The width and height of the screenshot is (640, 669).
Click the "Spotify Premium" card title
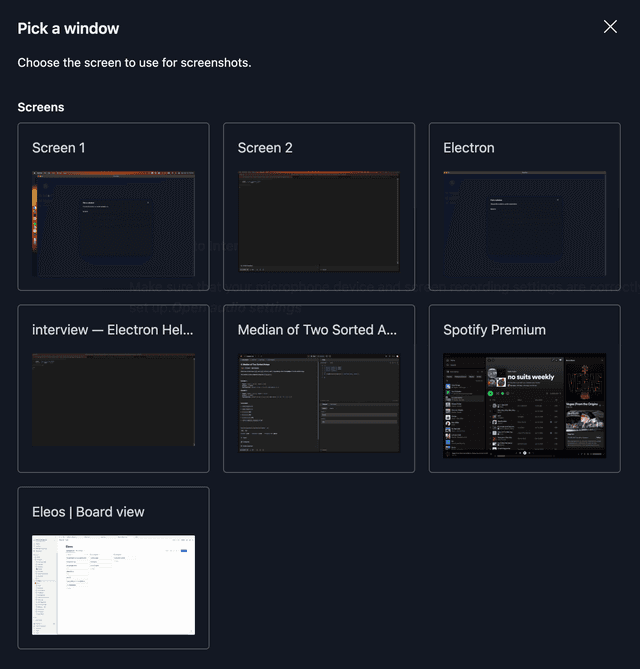[494, 330]
